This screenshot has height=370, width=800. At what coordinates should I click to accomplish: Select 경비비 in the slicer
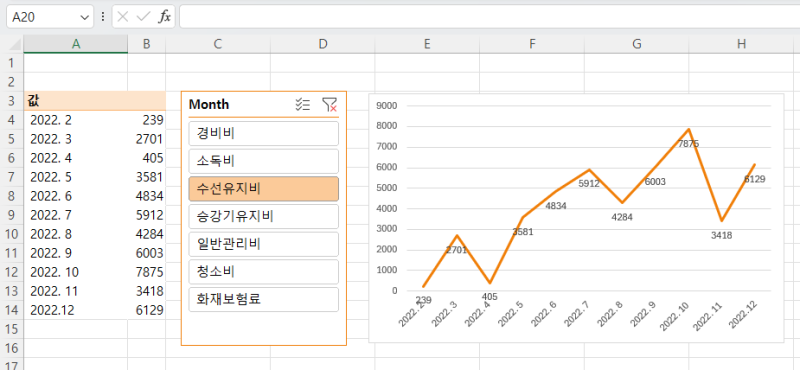[264, 134]
